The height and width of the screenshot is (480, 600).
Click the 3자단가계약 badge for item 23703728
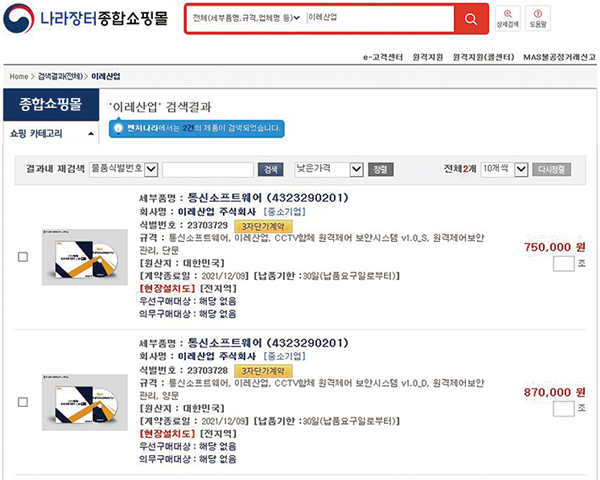263,371
